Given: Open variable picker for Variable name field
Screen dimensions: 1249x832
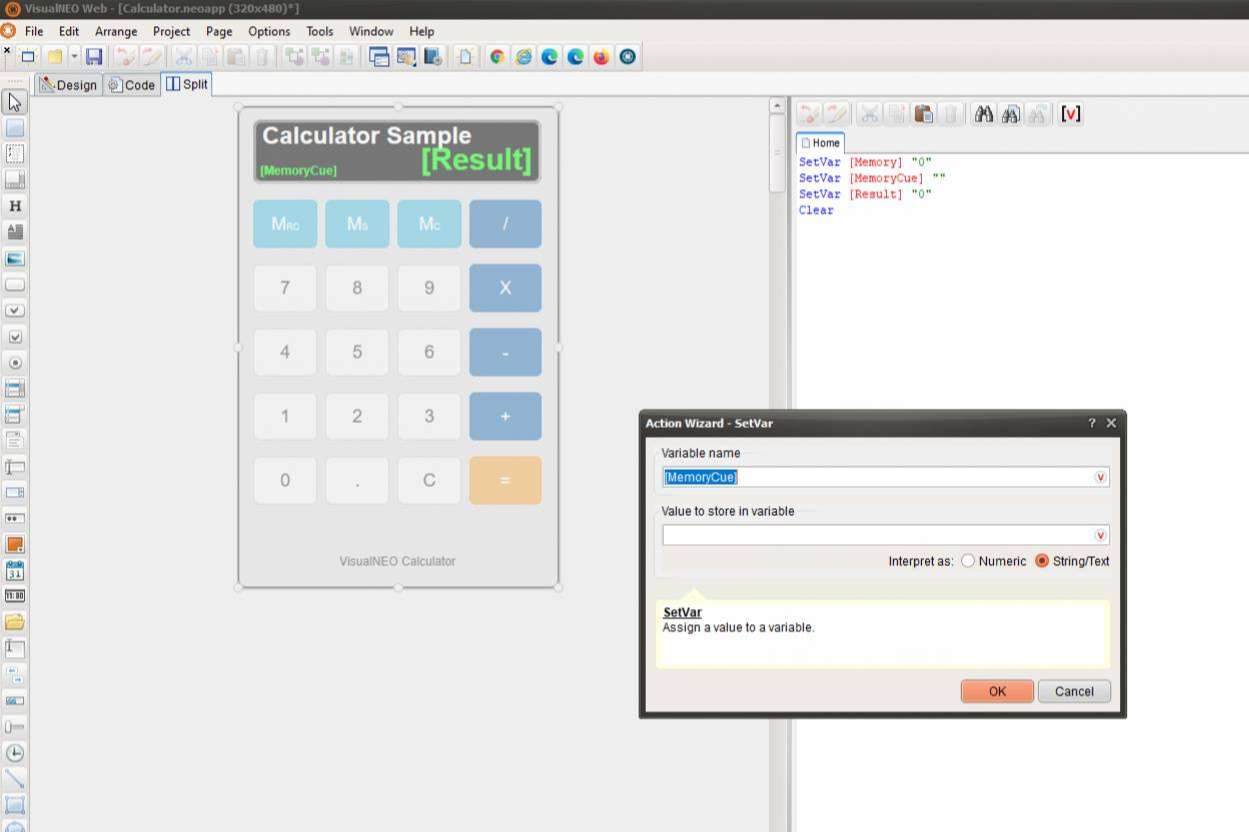Looking at the screenshot, I should click(x=1101, y=478).
